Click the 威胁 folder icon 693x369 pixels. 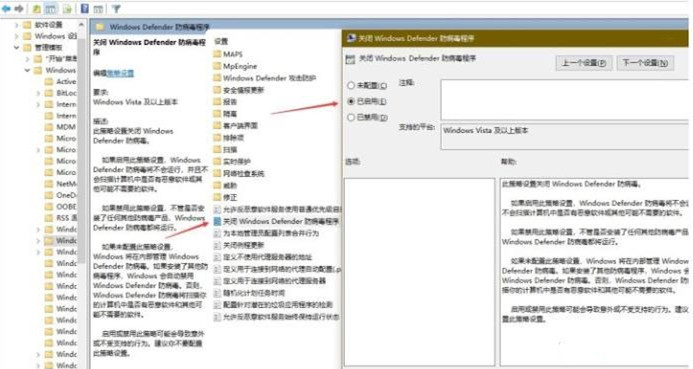[x=217, y=185]
